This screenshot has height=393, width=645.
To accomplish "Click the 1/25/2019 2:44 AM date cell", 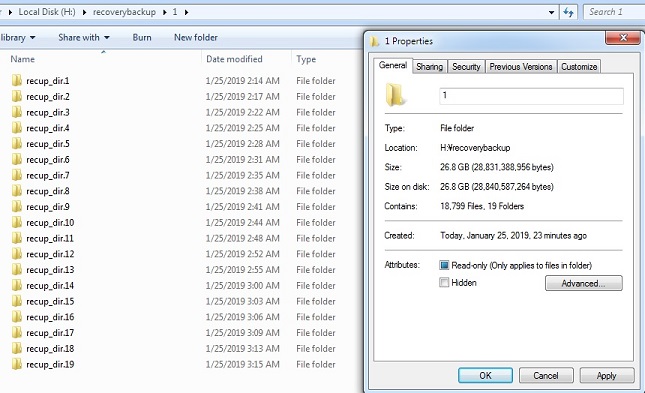I will point(243,223).
